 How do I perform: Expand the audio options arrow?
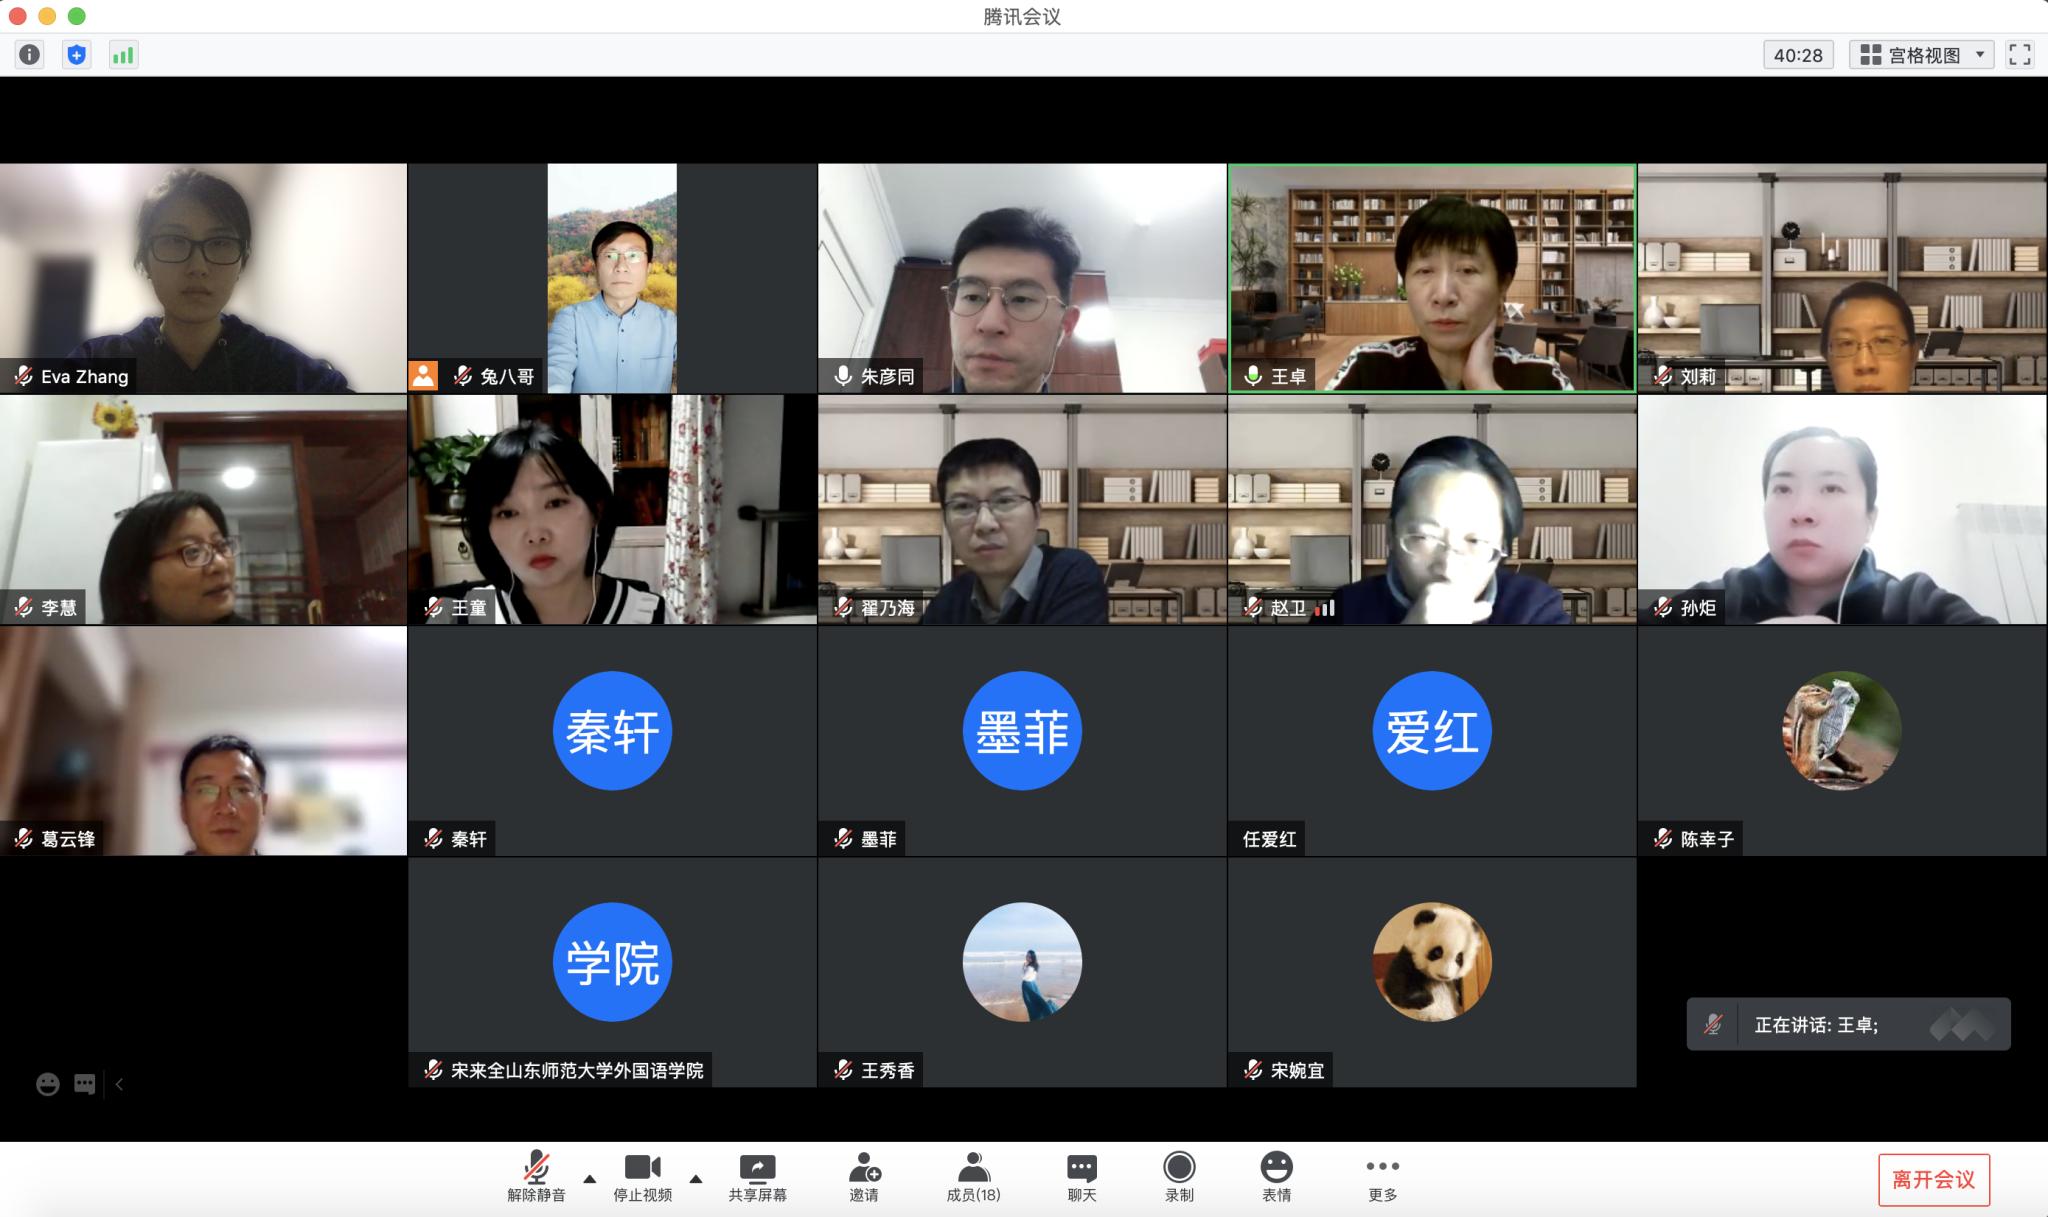pyautogui.click(x=590, y=1179)
